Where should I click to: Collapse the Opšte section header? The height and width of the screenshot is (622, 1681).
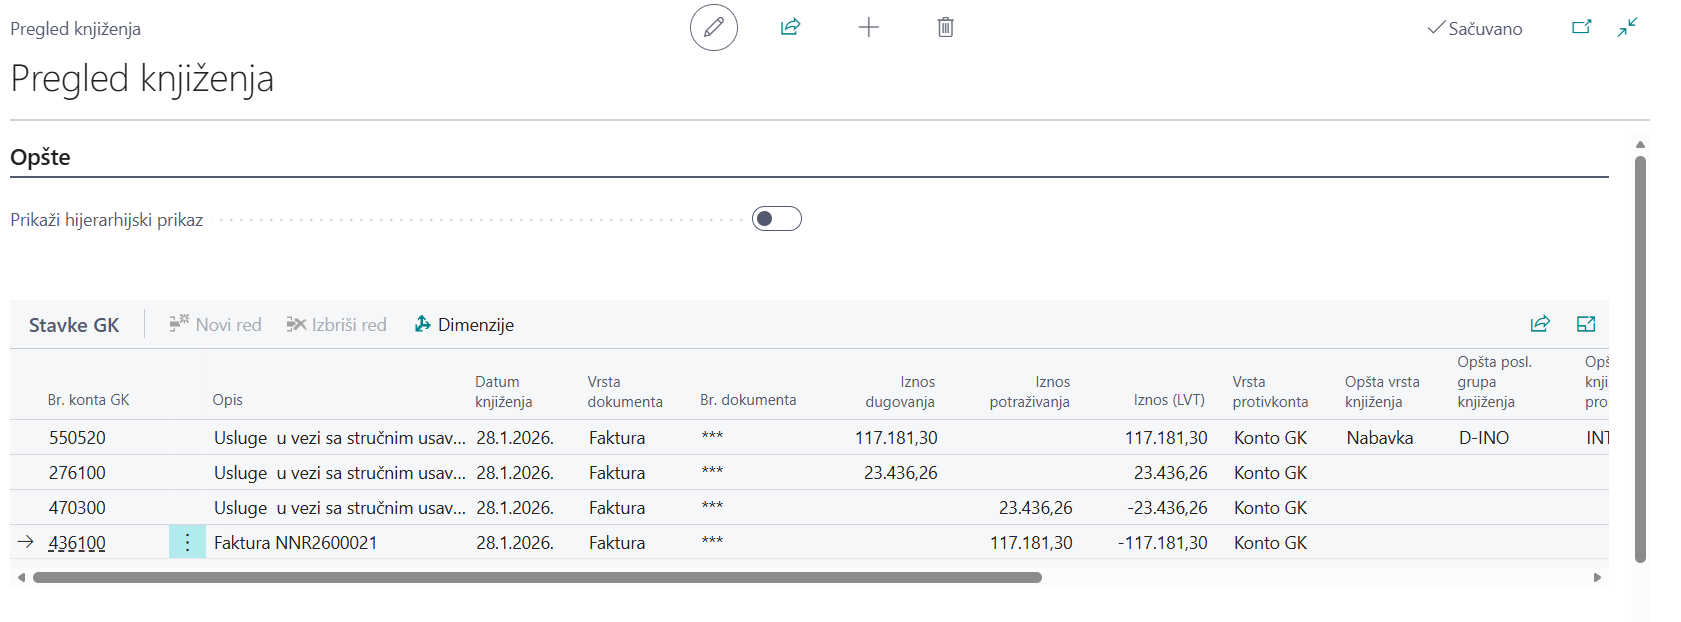coord(41,157)
